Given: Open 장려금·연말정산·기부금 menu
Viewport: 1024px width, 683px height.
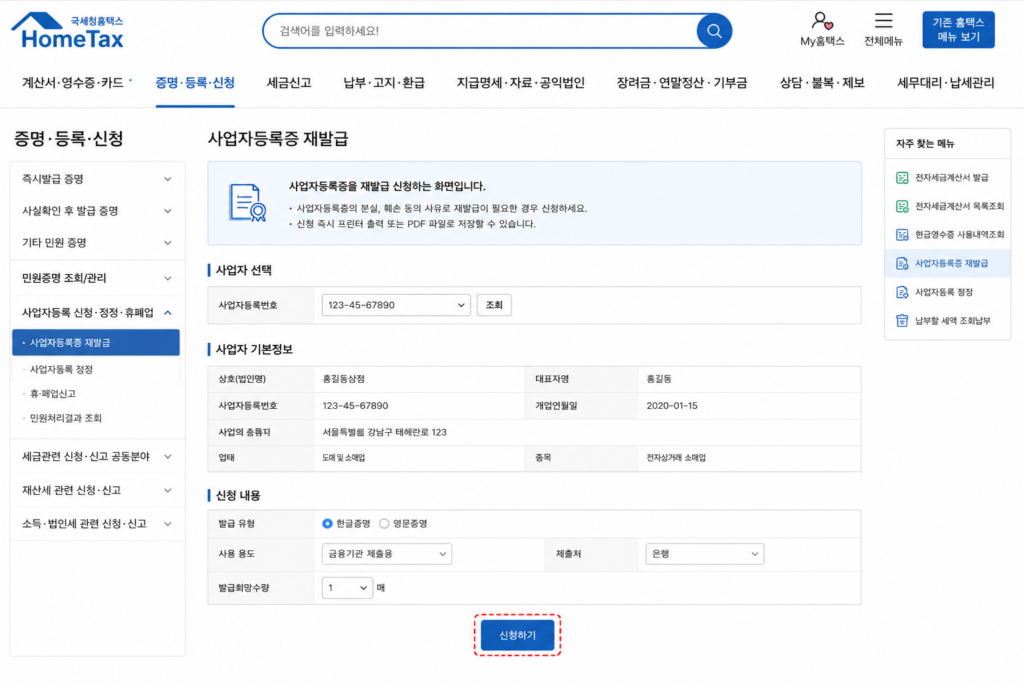Looking at the screenshot, I should point(682,83).
